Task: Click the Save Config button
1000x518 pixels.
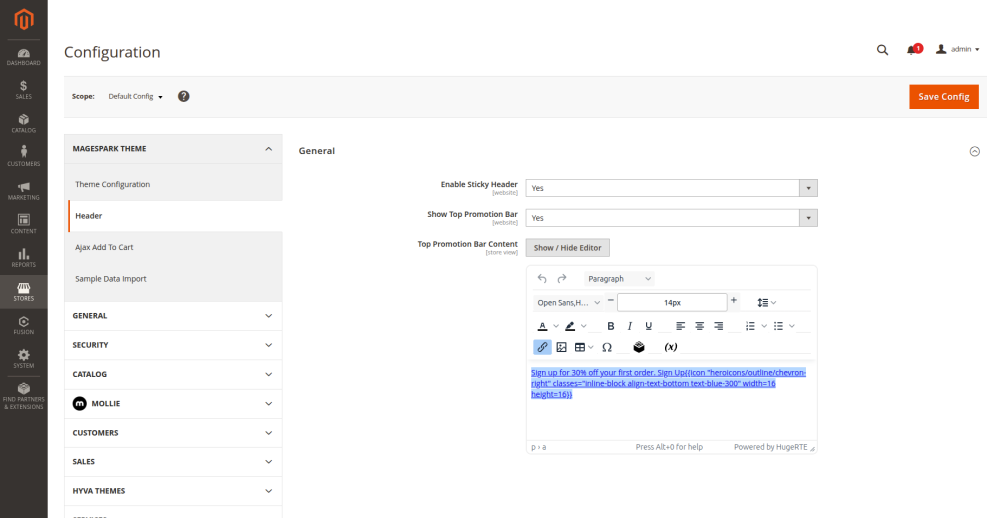Action: pyautogui.click(x=944, y=96)
